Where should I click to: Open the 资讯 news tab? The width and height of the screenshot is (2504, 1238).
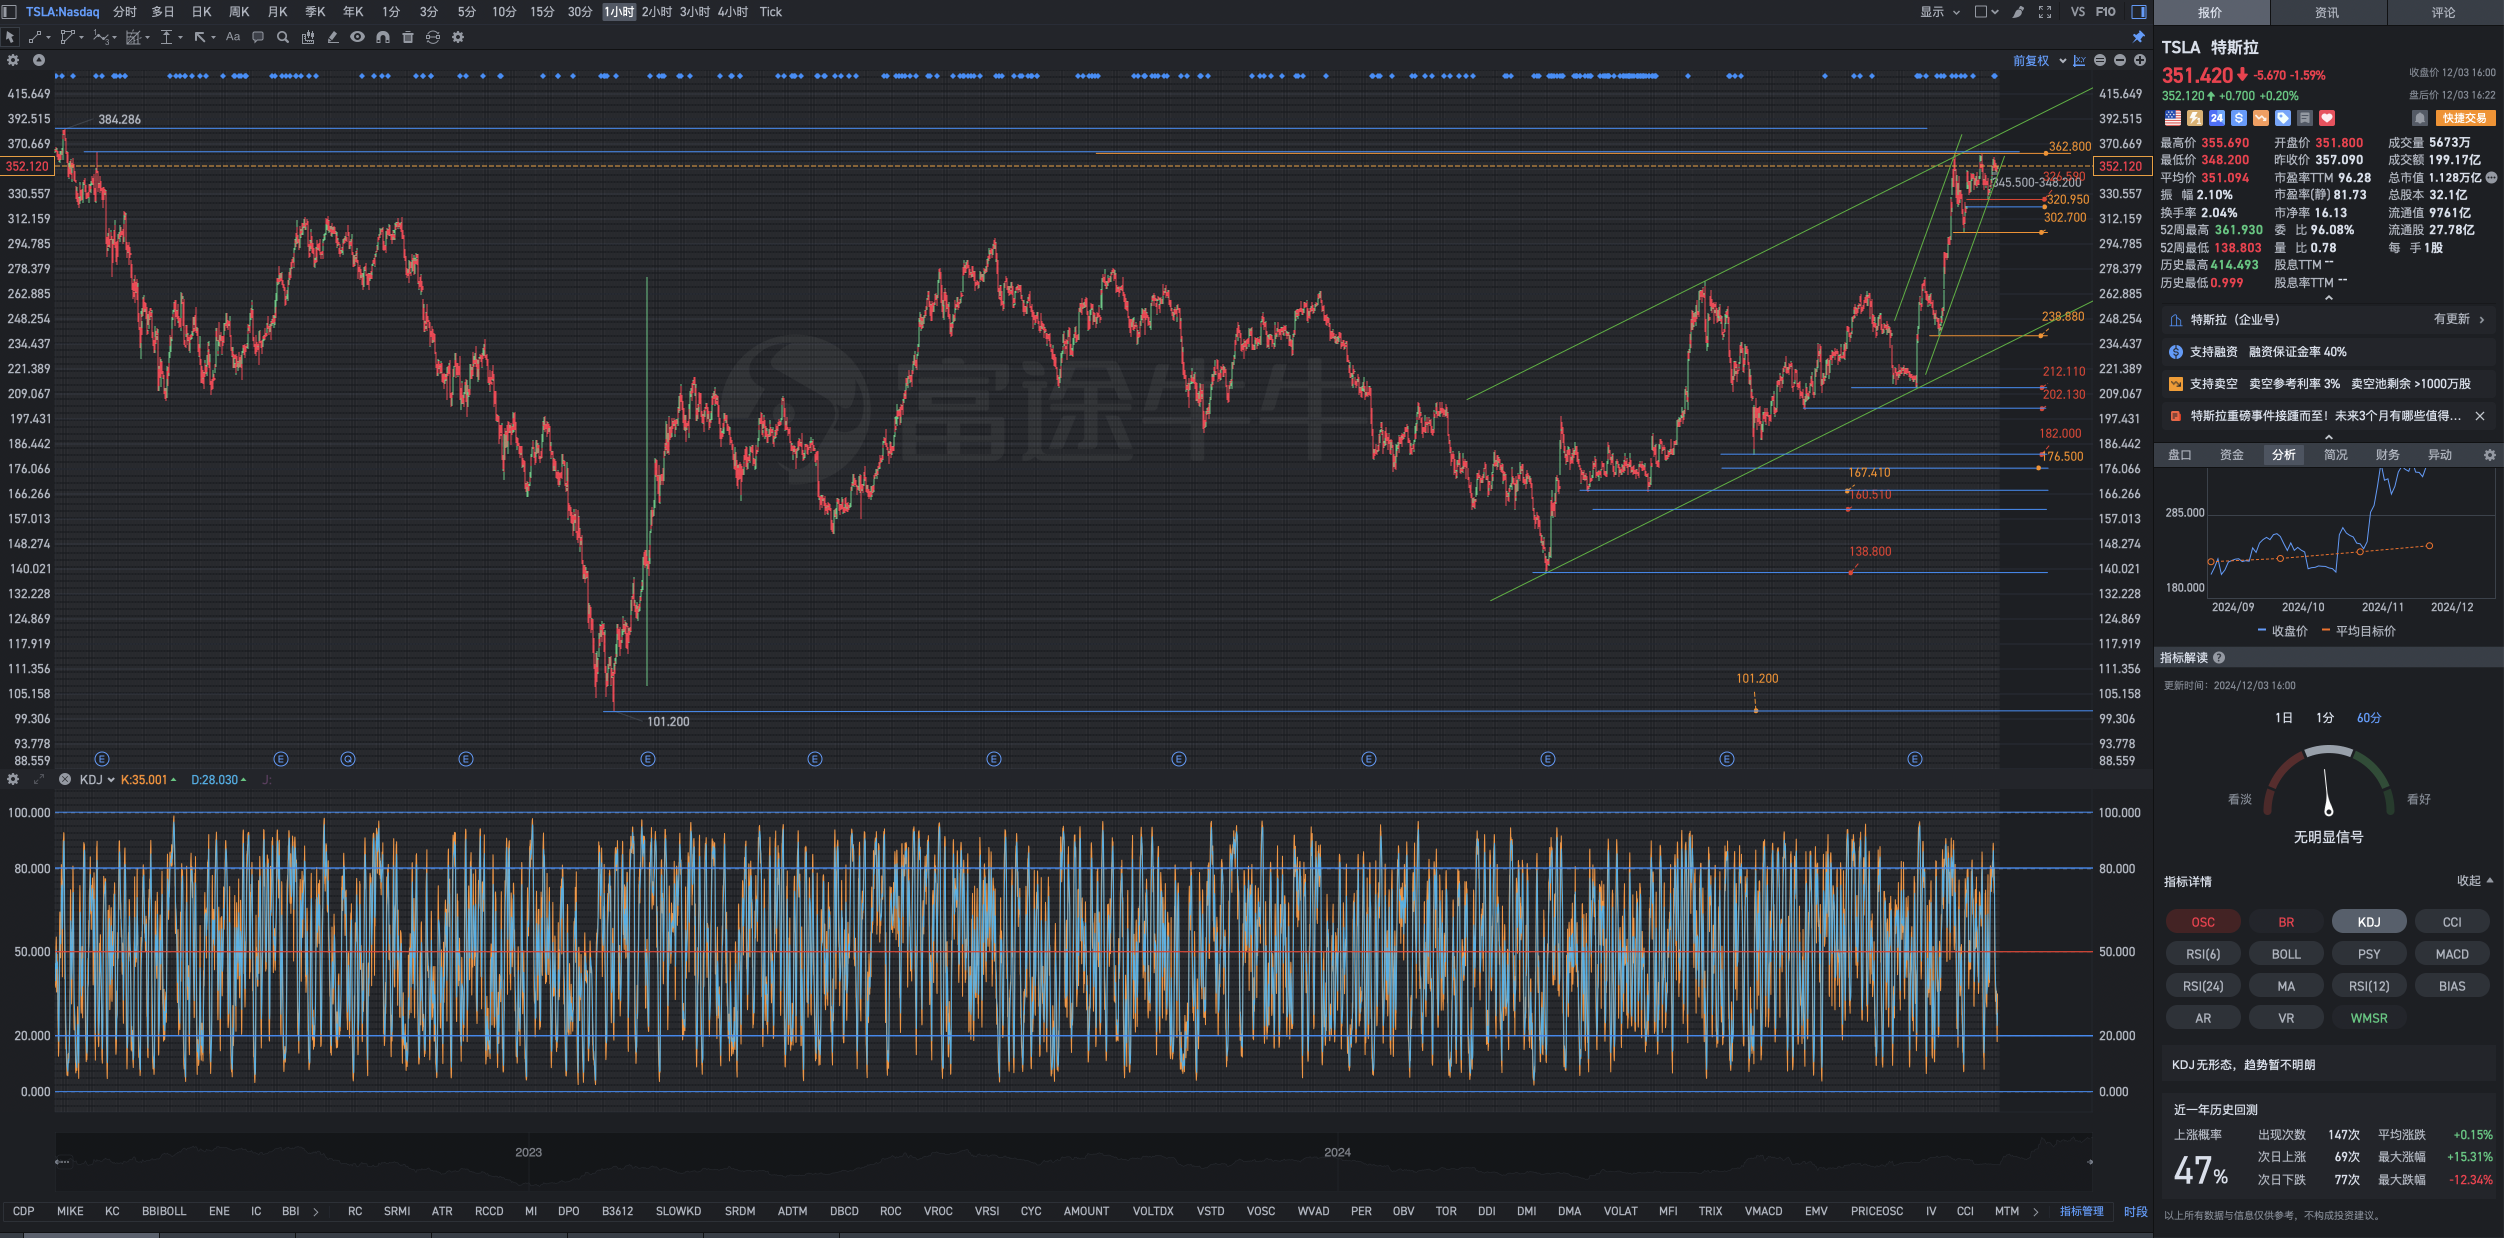2327,12
